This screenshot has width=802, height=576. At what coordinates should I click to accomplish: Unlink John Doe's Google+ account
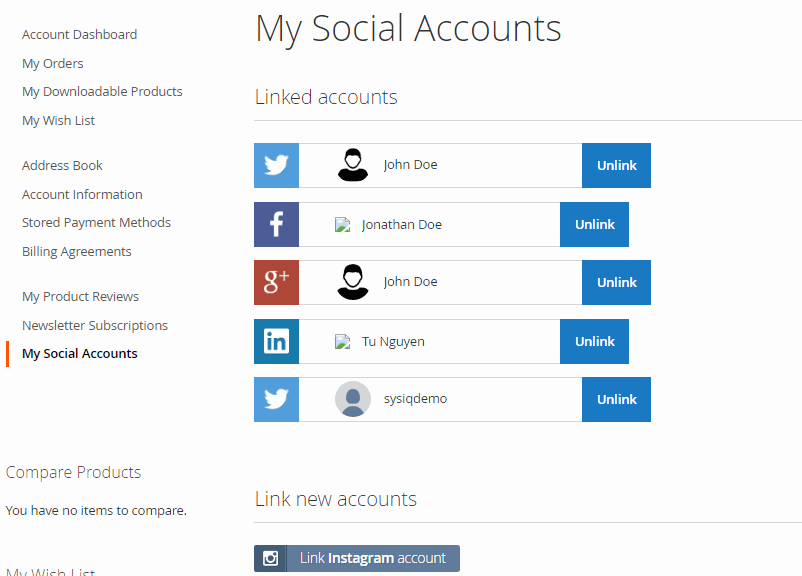pyautogui.click(x=616, y=282)
